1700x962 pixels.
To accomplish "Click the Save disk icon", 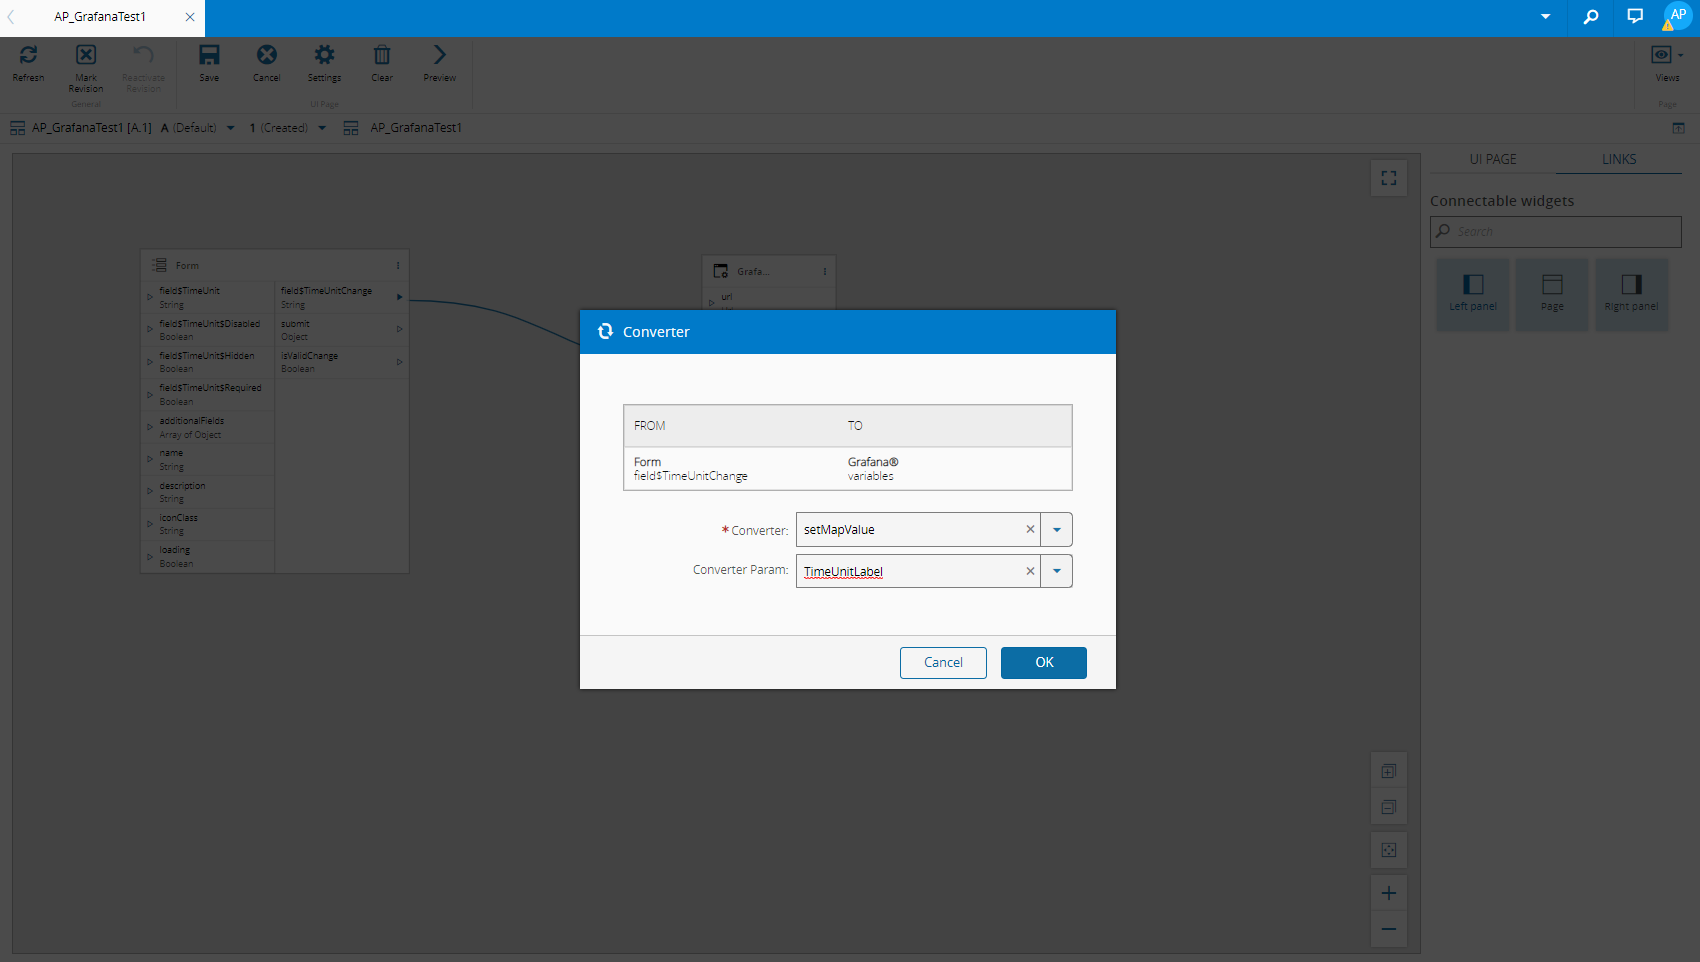I will point(209,56).
